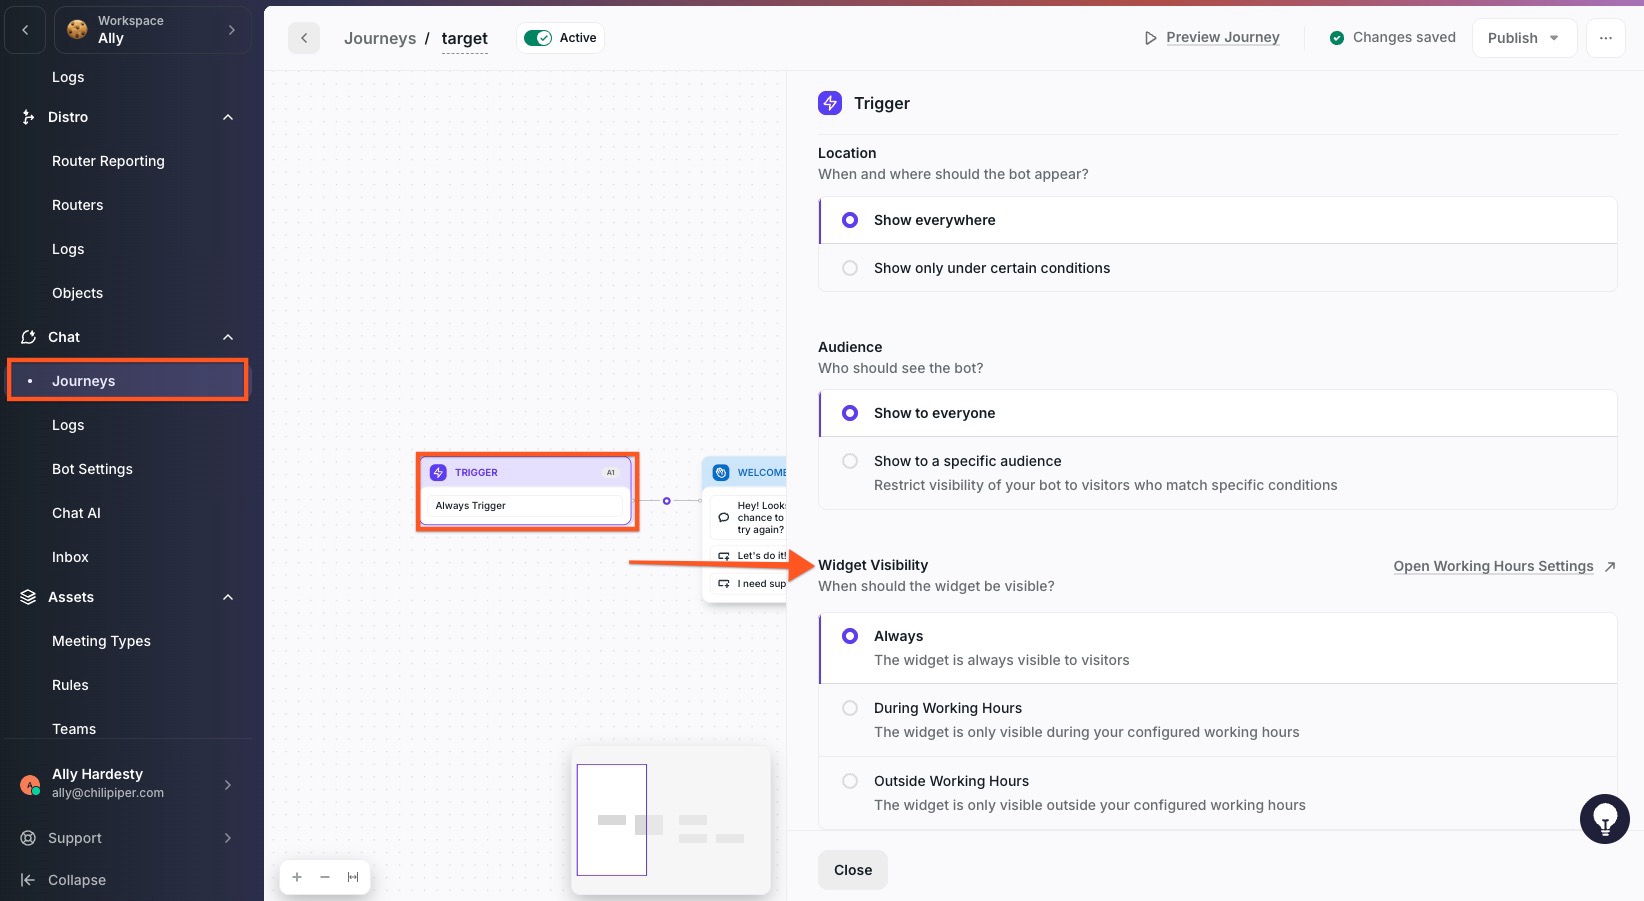
Task: Collapse the Distro section
Action: [228, 117]
